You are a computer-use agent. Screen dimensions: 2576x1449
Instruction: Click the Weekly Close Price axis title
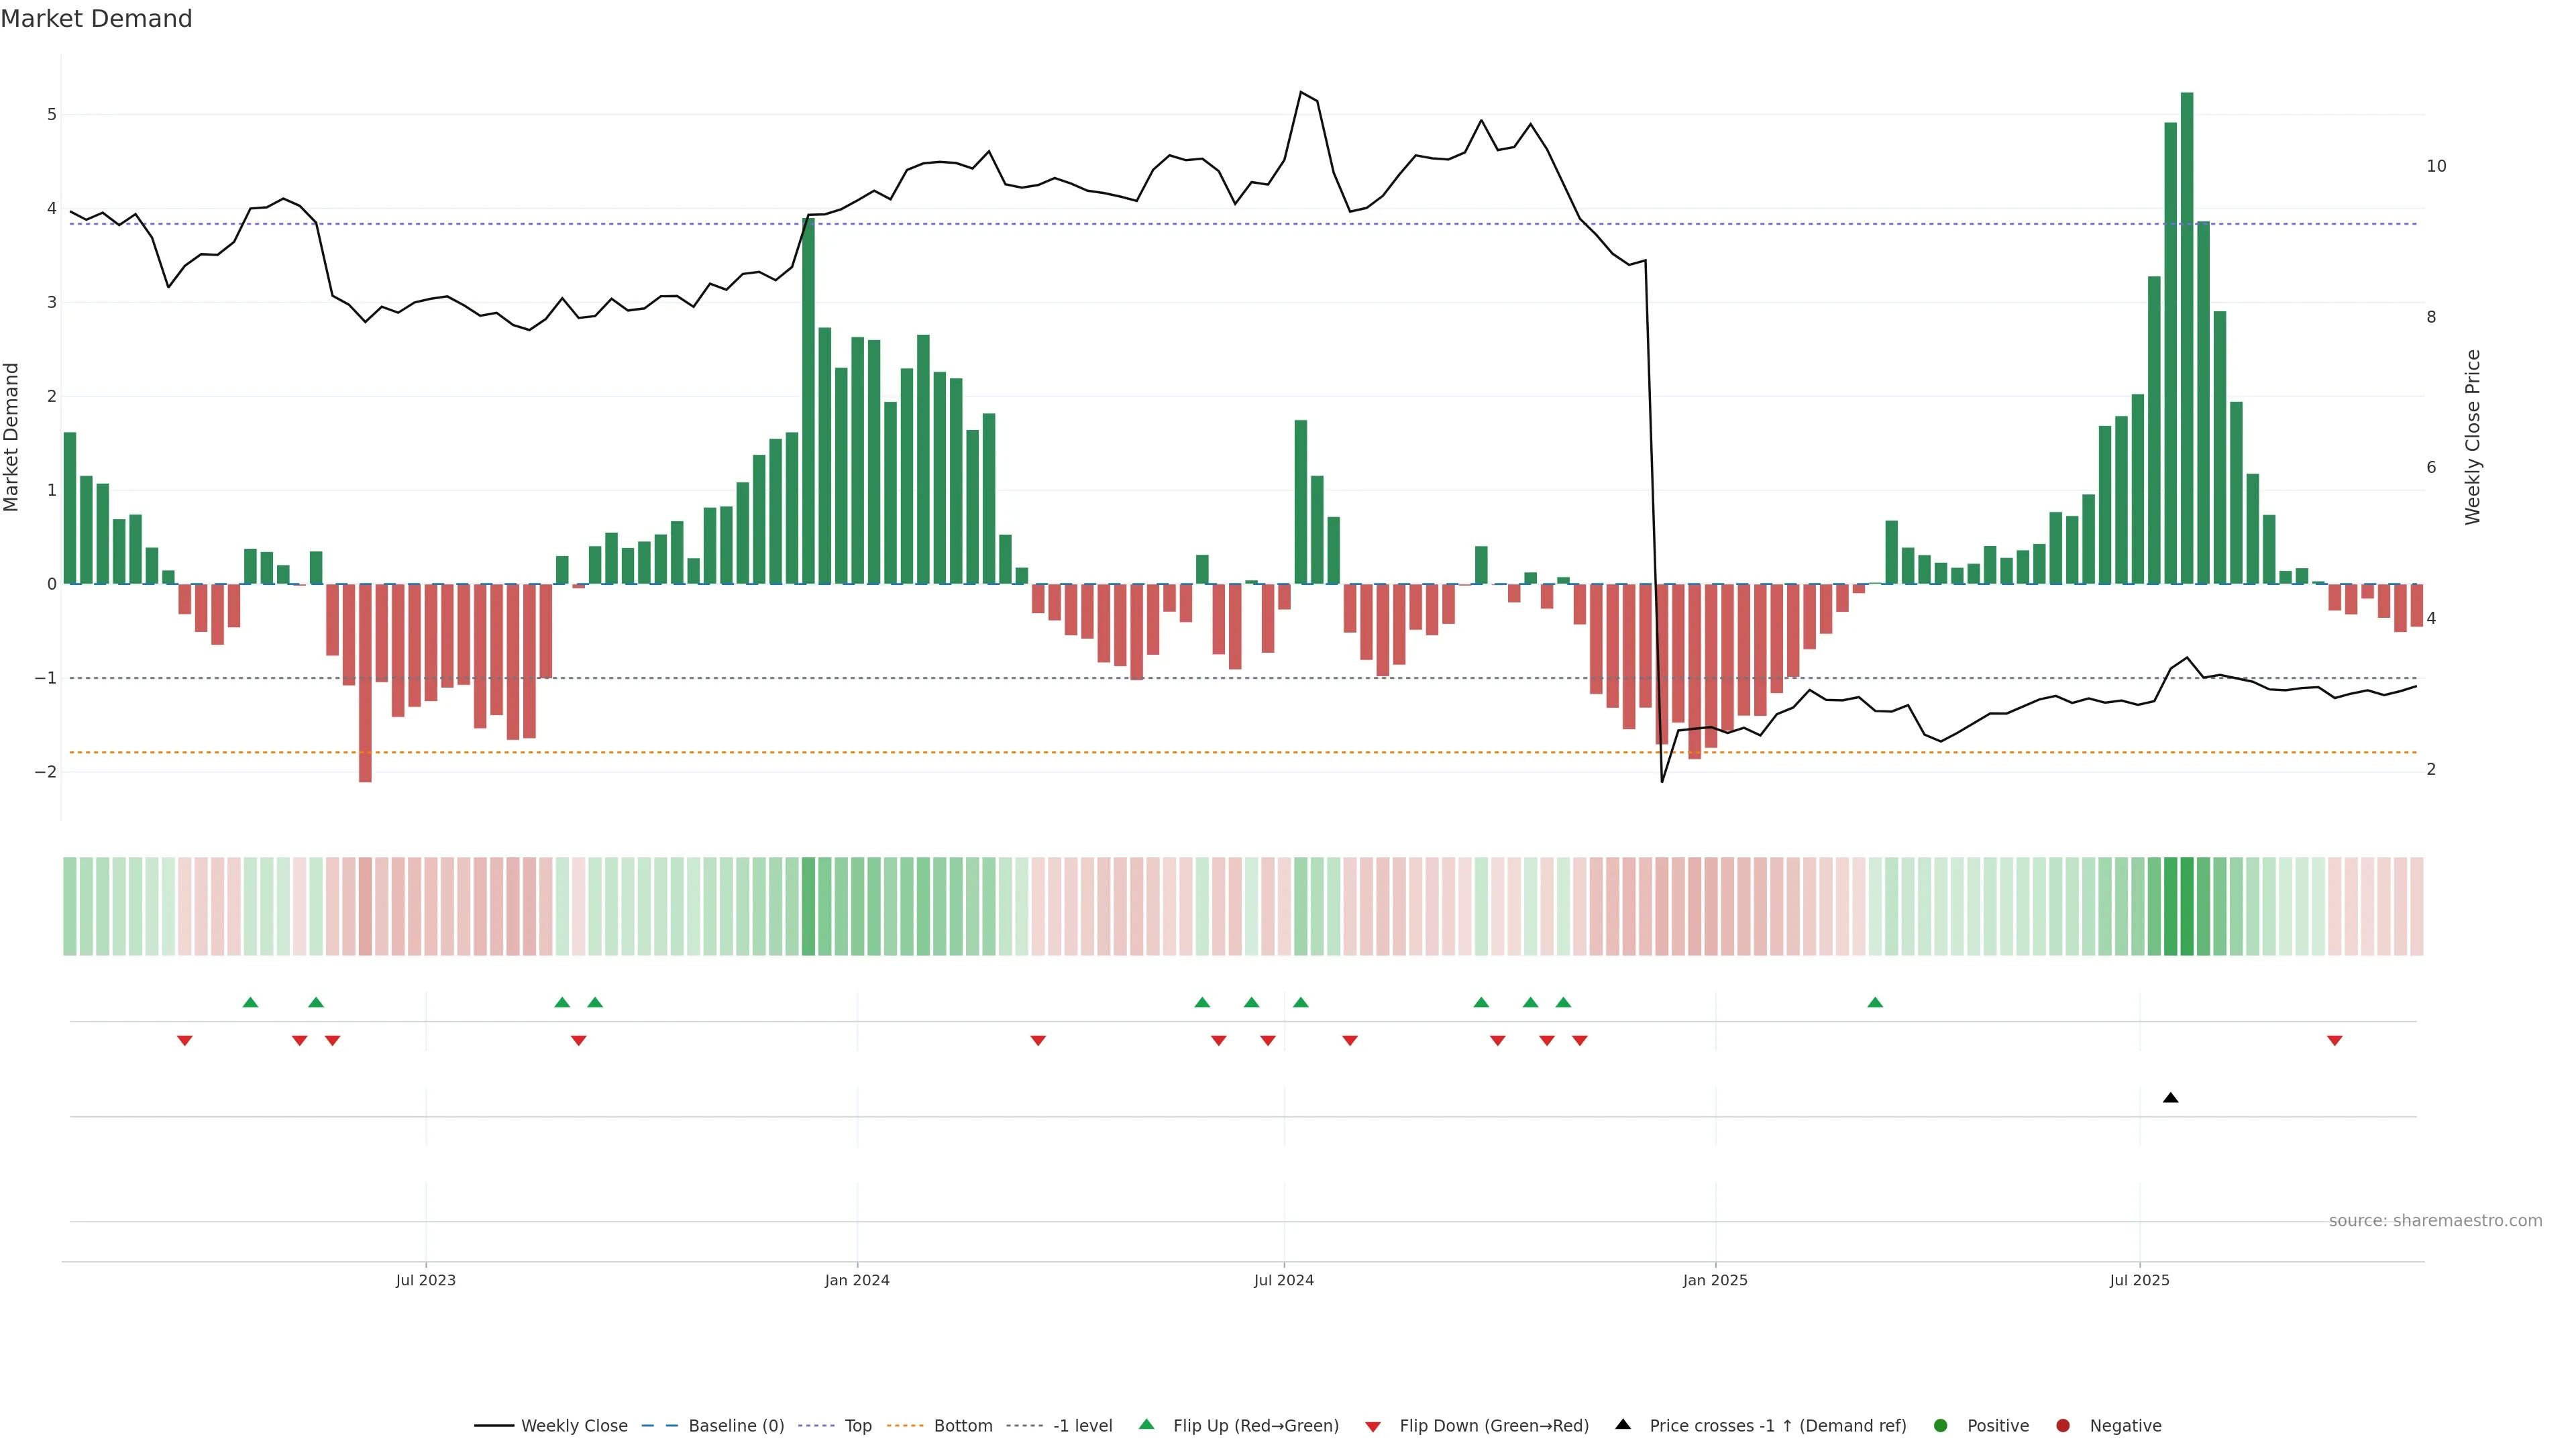pyautogui.click(x=2473, y=437)
